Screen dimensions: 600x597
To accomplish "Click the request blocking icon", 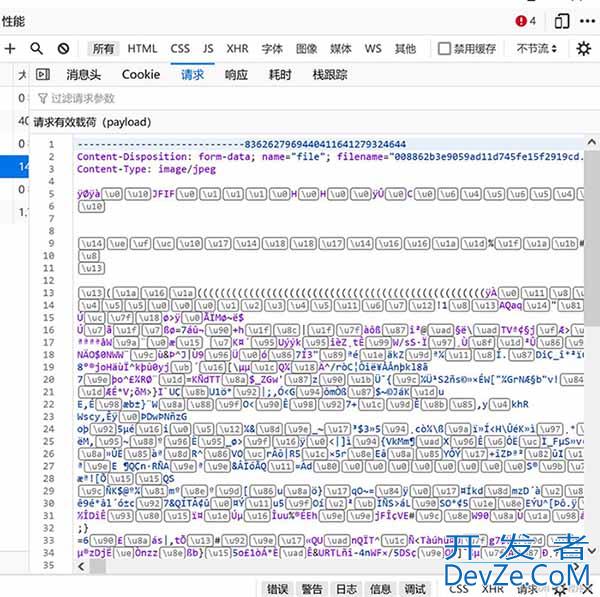I will click(63, 49).
